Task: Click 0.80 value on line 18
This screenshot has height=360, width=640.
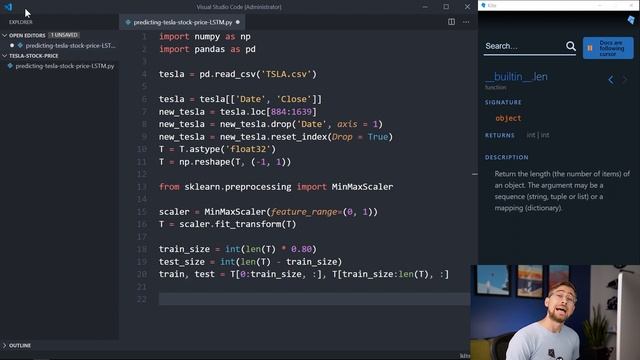Action: point(301,249)
